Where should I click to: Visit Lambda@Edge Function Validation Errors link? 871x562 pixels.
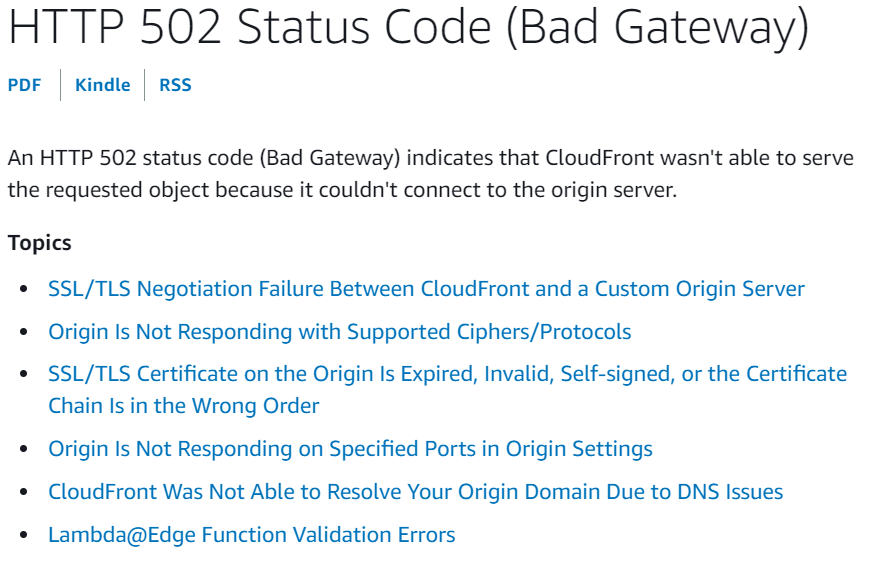[251, 535]
